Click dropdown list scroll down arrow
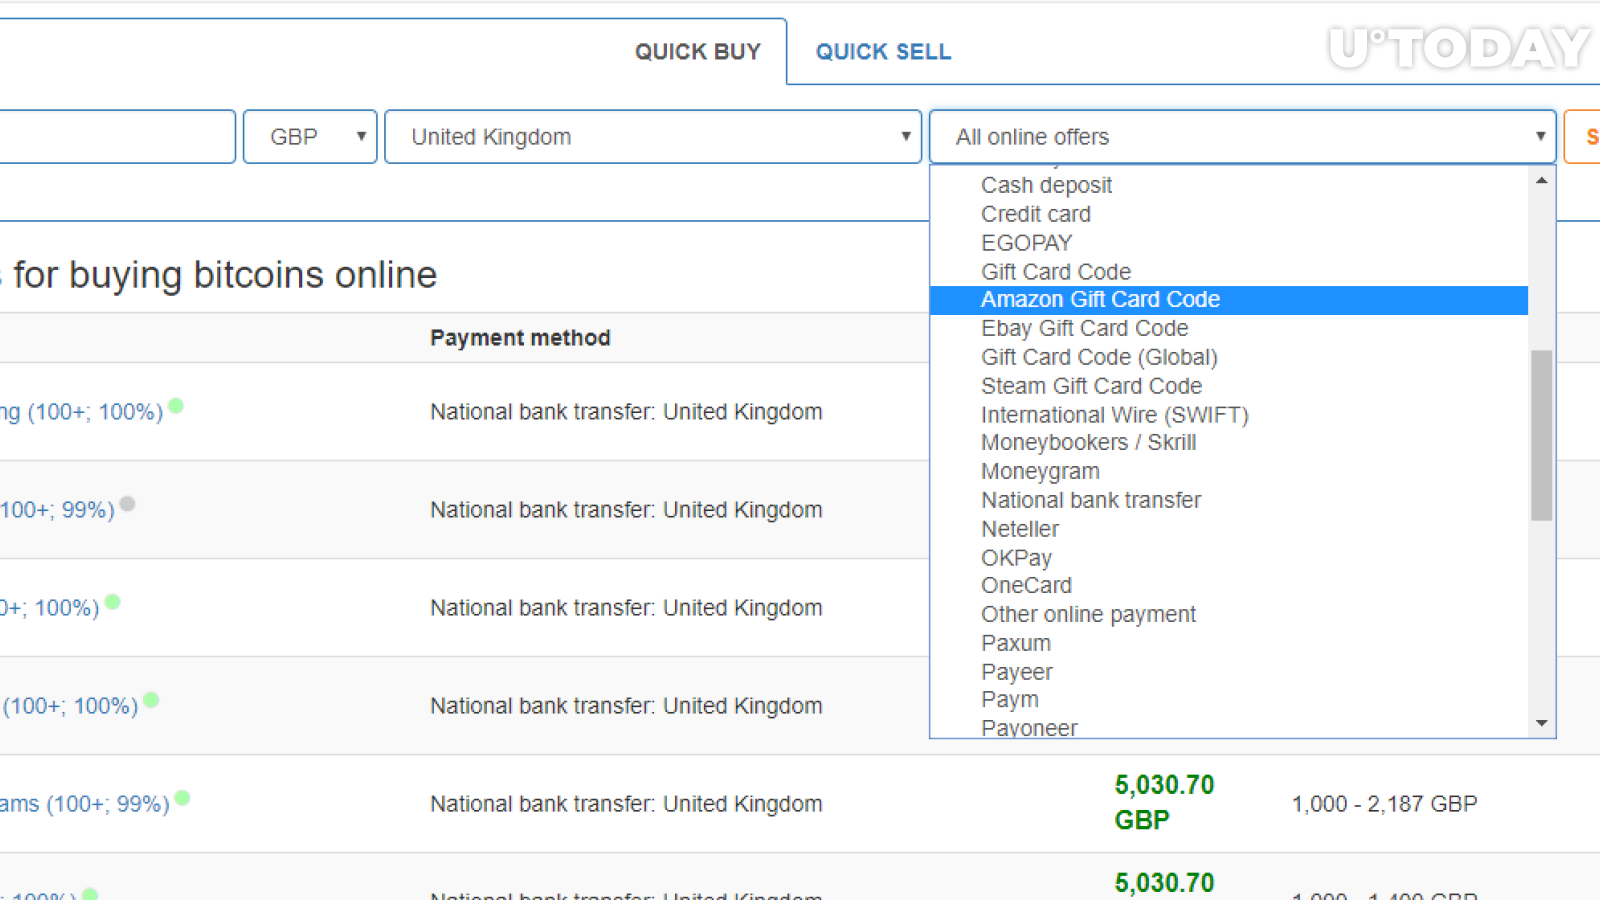 1541,723
